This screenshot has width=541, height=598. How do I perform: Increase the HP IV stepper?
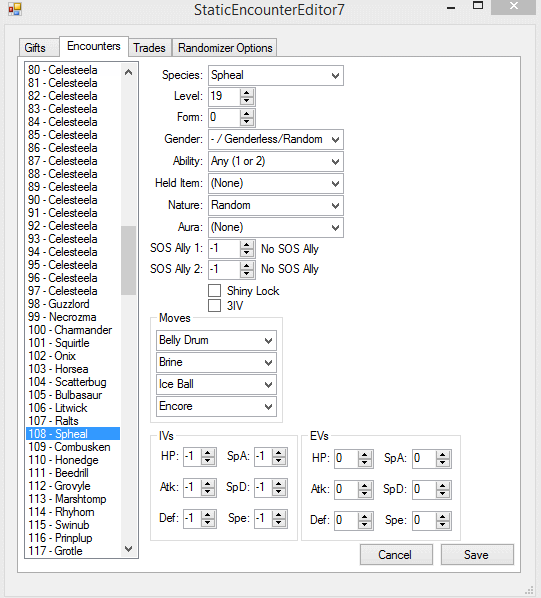point(207,453)
